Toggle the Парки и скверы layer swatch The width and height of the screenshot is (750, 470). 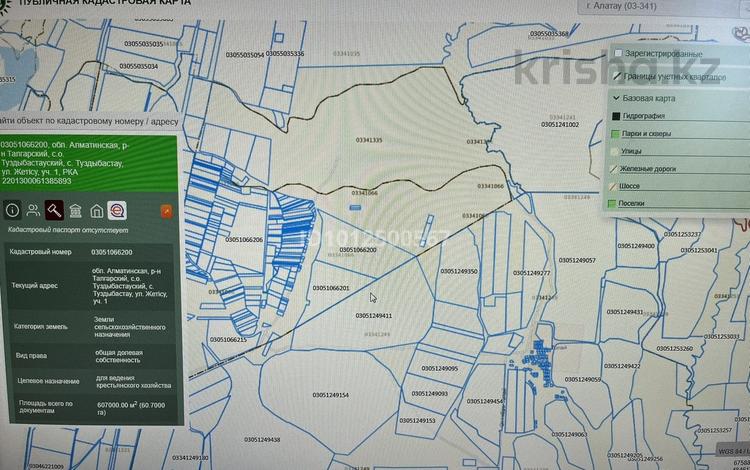pyautogui.click(x=615, y=133)
